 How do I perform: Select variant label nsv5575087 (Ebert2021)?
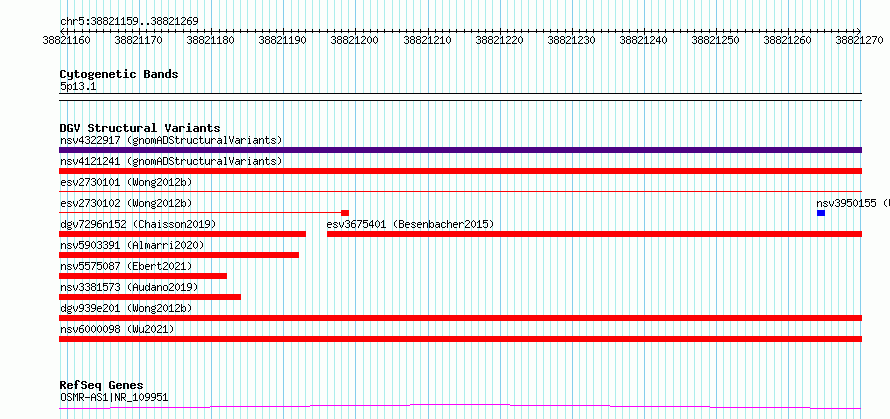coord(126,266)
